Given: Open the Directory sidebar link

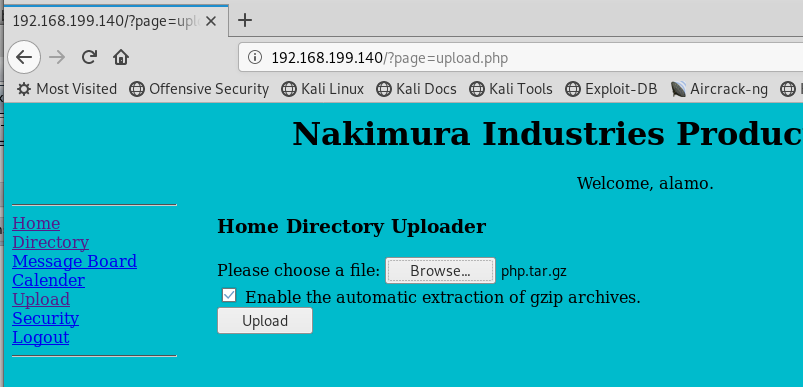Looking at the screenshot, I should click(x=51, y=242).
